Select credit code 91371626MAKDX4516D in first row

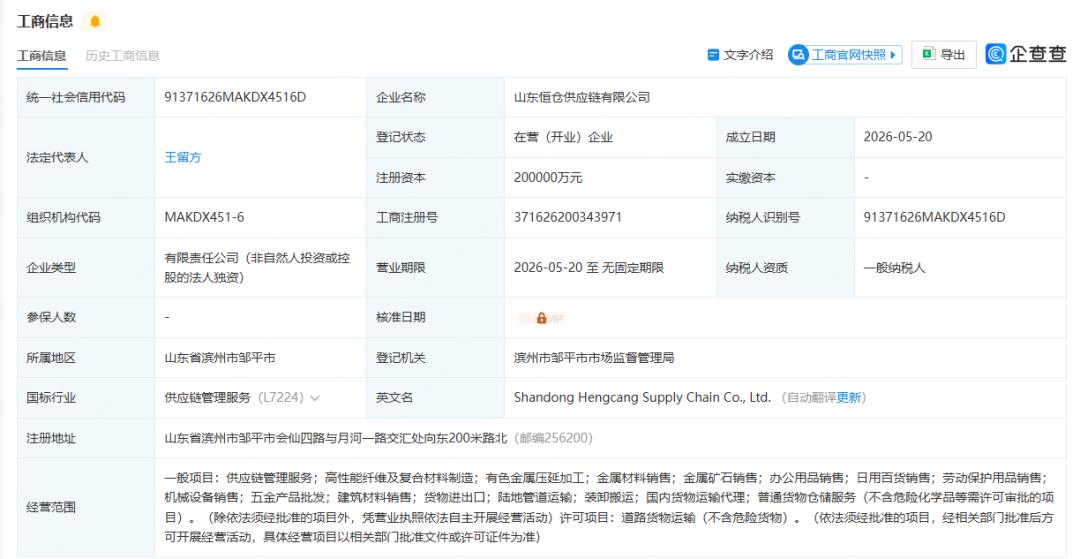[235, 97]
